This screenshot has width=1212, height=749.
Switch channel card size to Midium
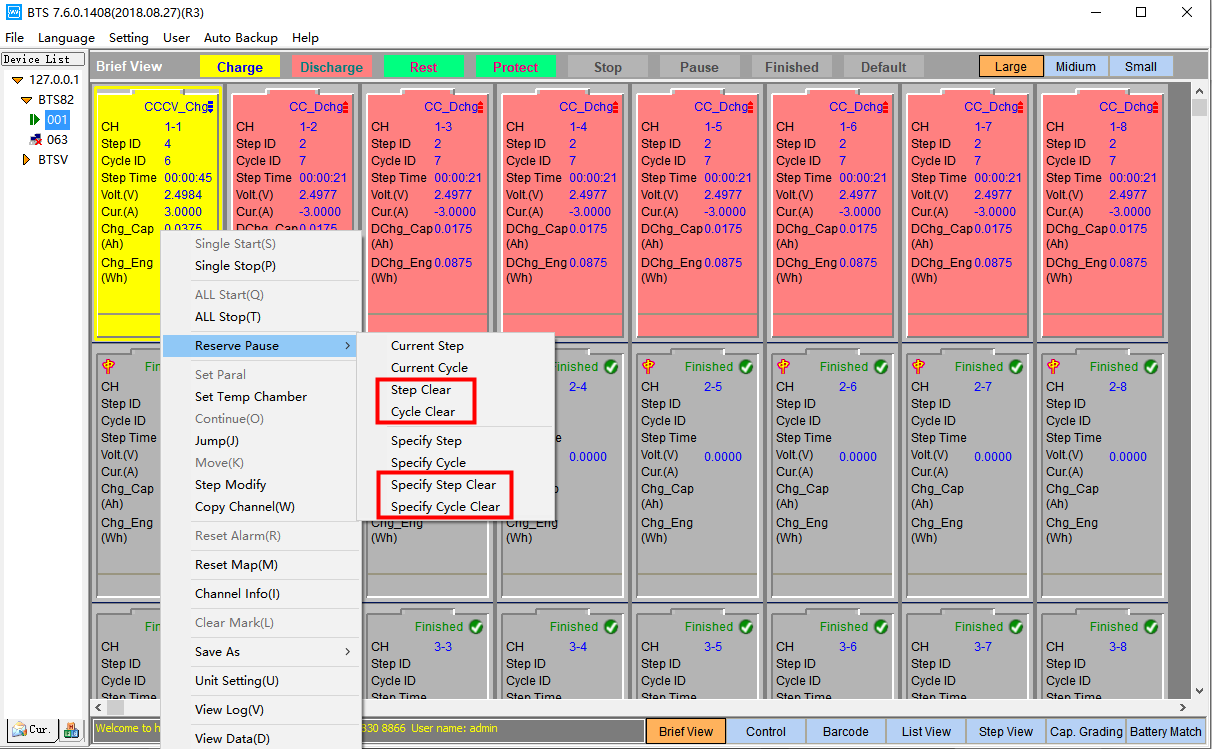(1076, 67)
